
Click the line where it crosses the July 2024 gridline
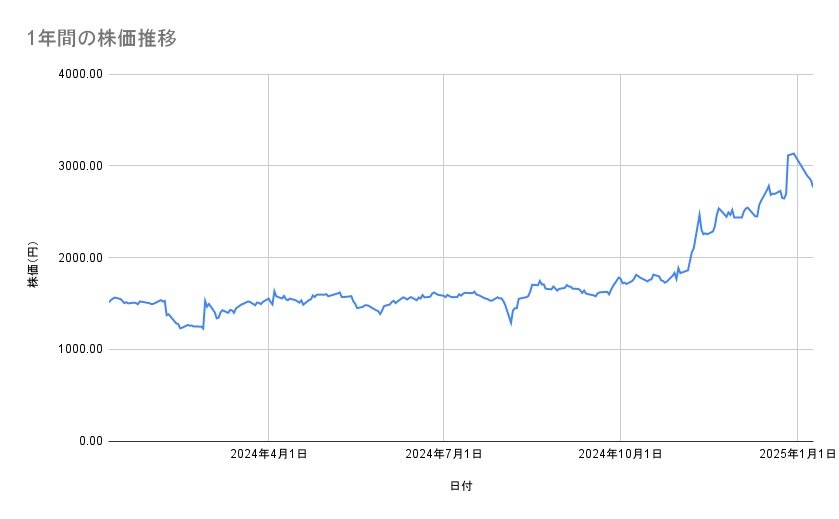[443, 296]
